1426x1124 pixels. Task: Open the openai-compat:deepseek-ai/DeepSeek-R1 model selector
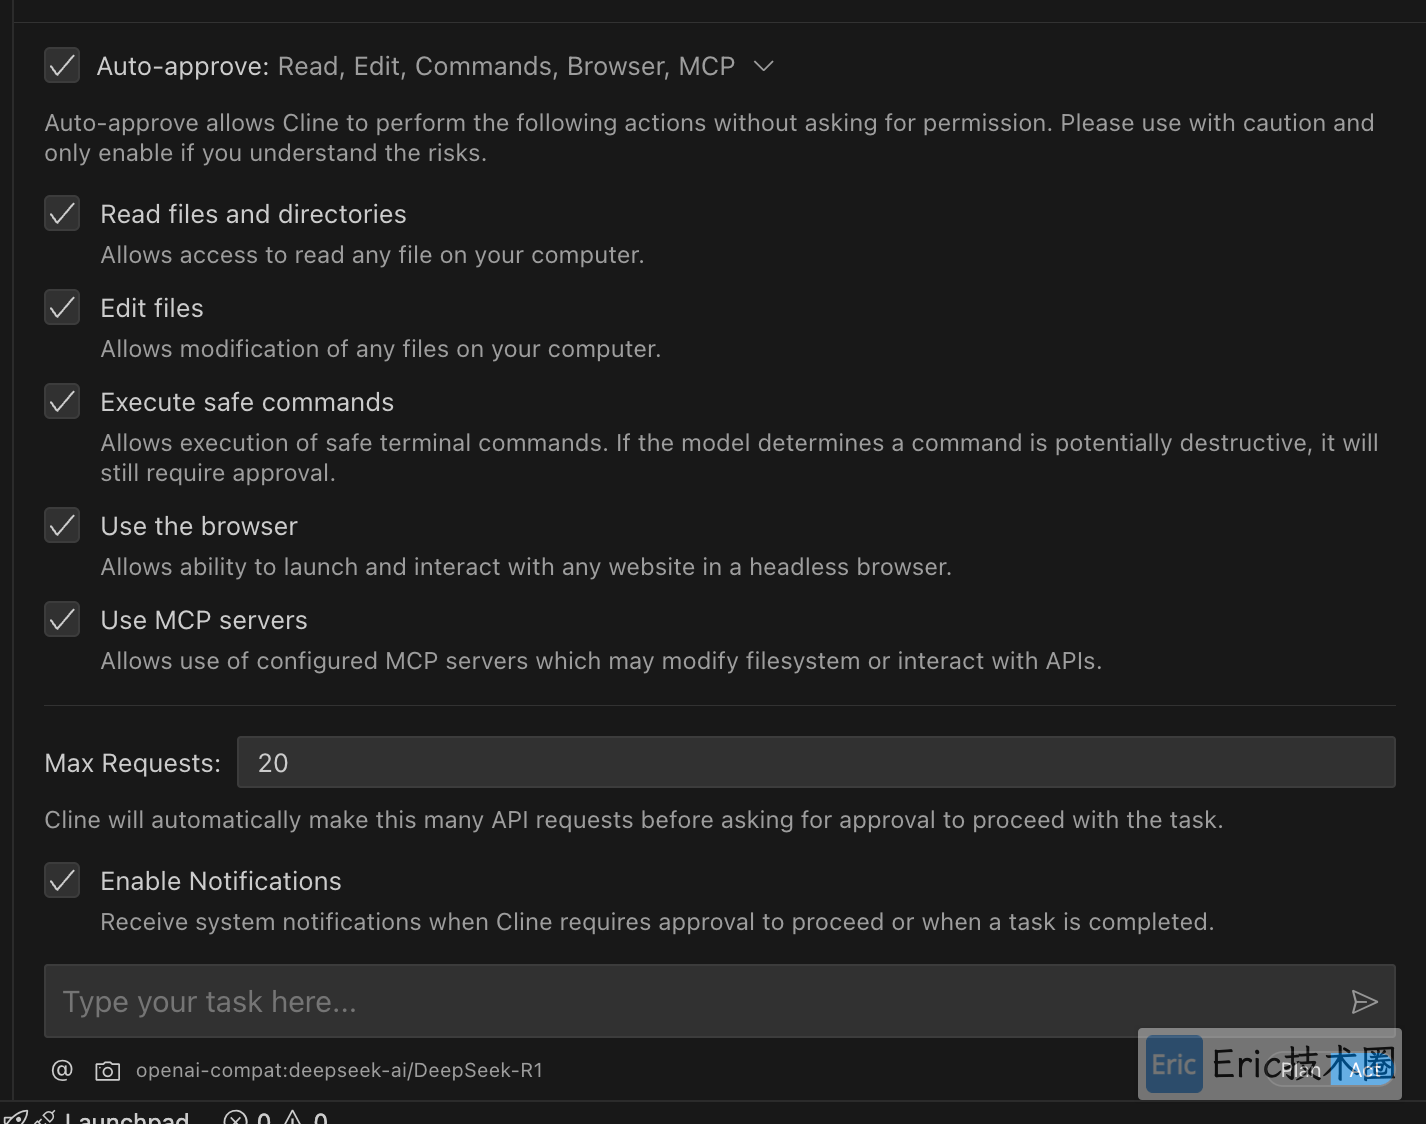tap(339, 1070)
